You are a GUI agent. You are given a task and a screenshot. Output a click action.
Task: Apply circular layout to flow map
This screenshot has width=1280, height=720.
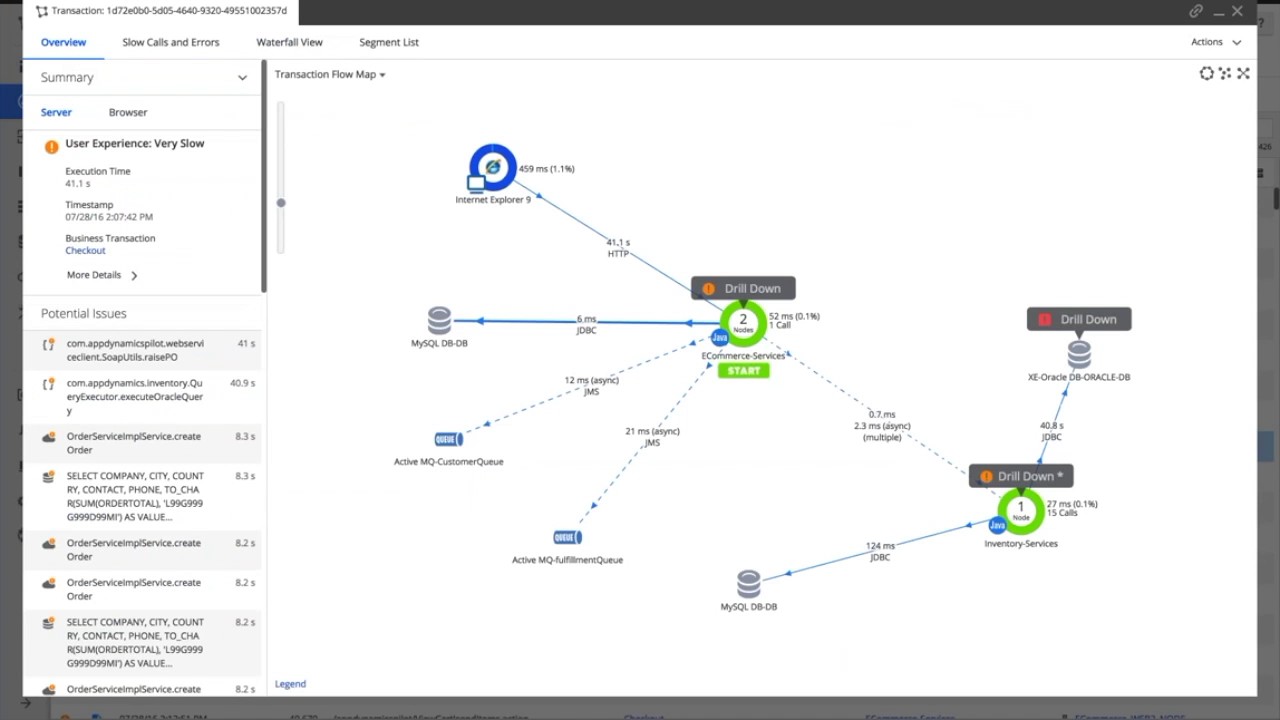[x=1207, y=73]
